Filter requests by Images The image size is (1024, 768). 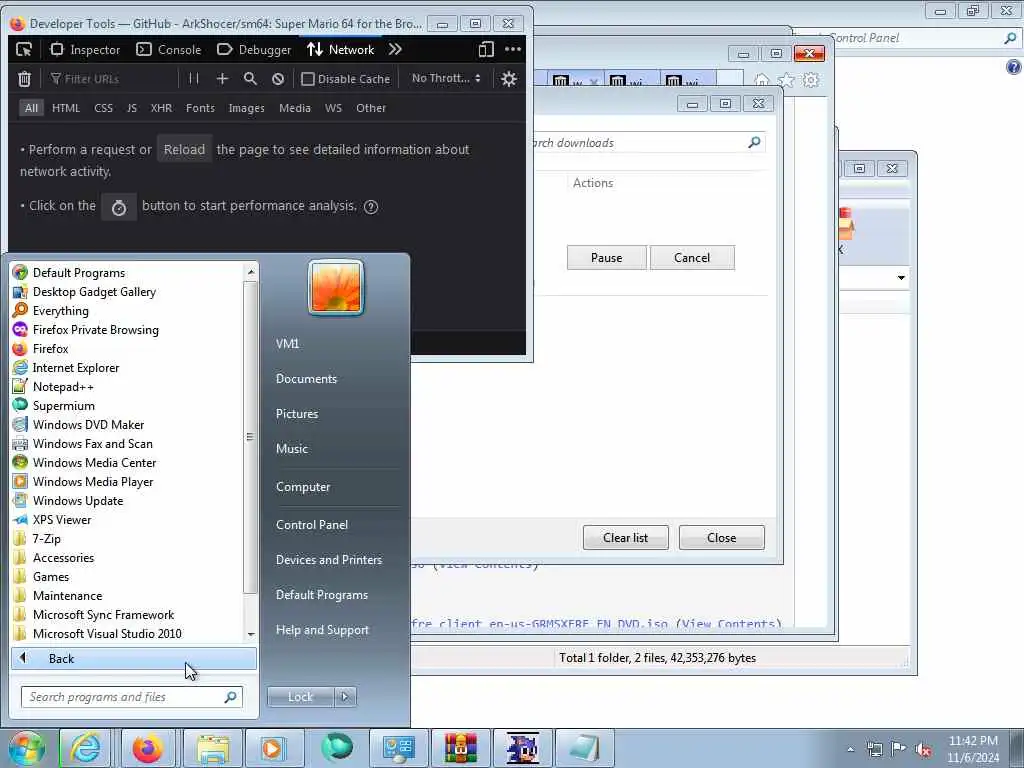click(246, 108)
